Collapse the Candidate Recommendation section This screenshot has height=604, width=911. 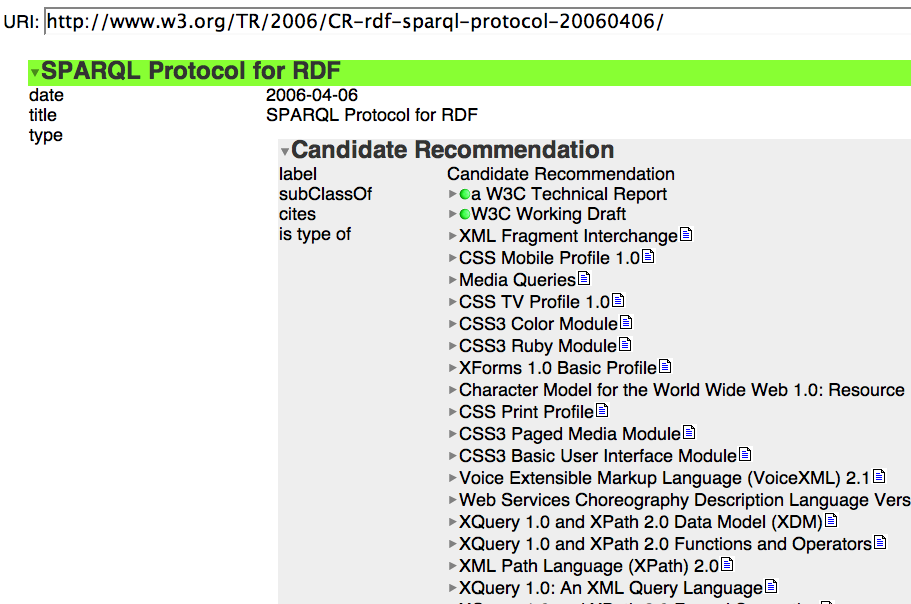285,152
